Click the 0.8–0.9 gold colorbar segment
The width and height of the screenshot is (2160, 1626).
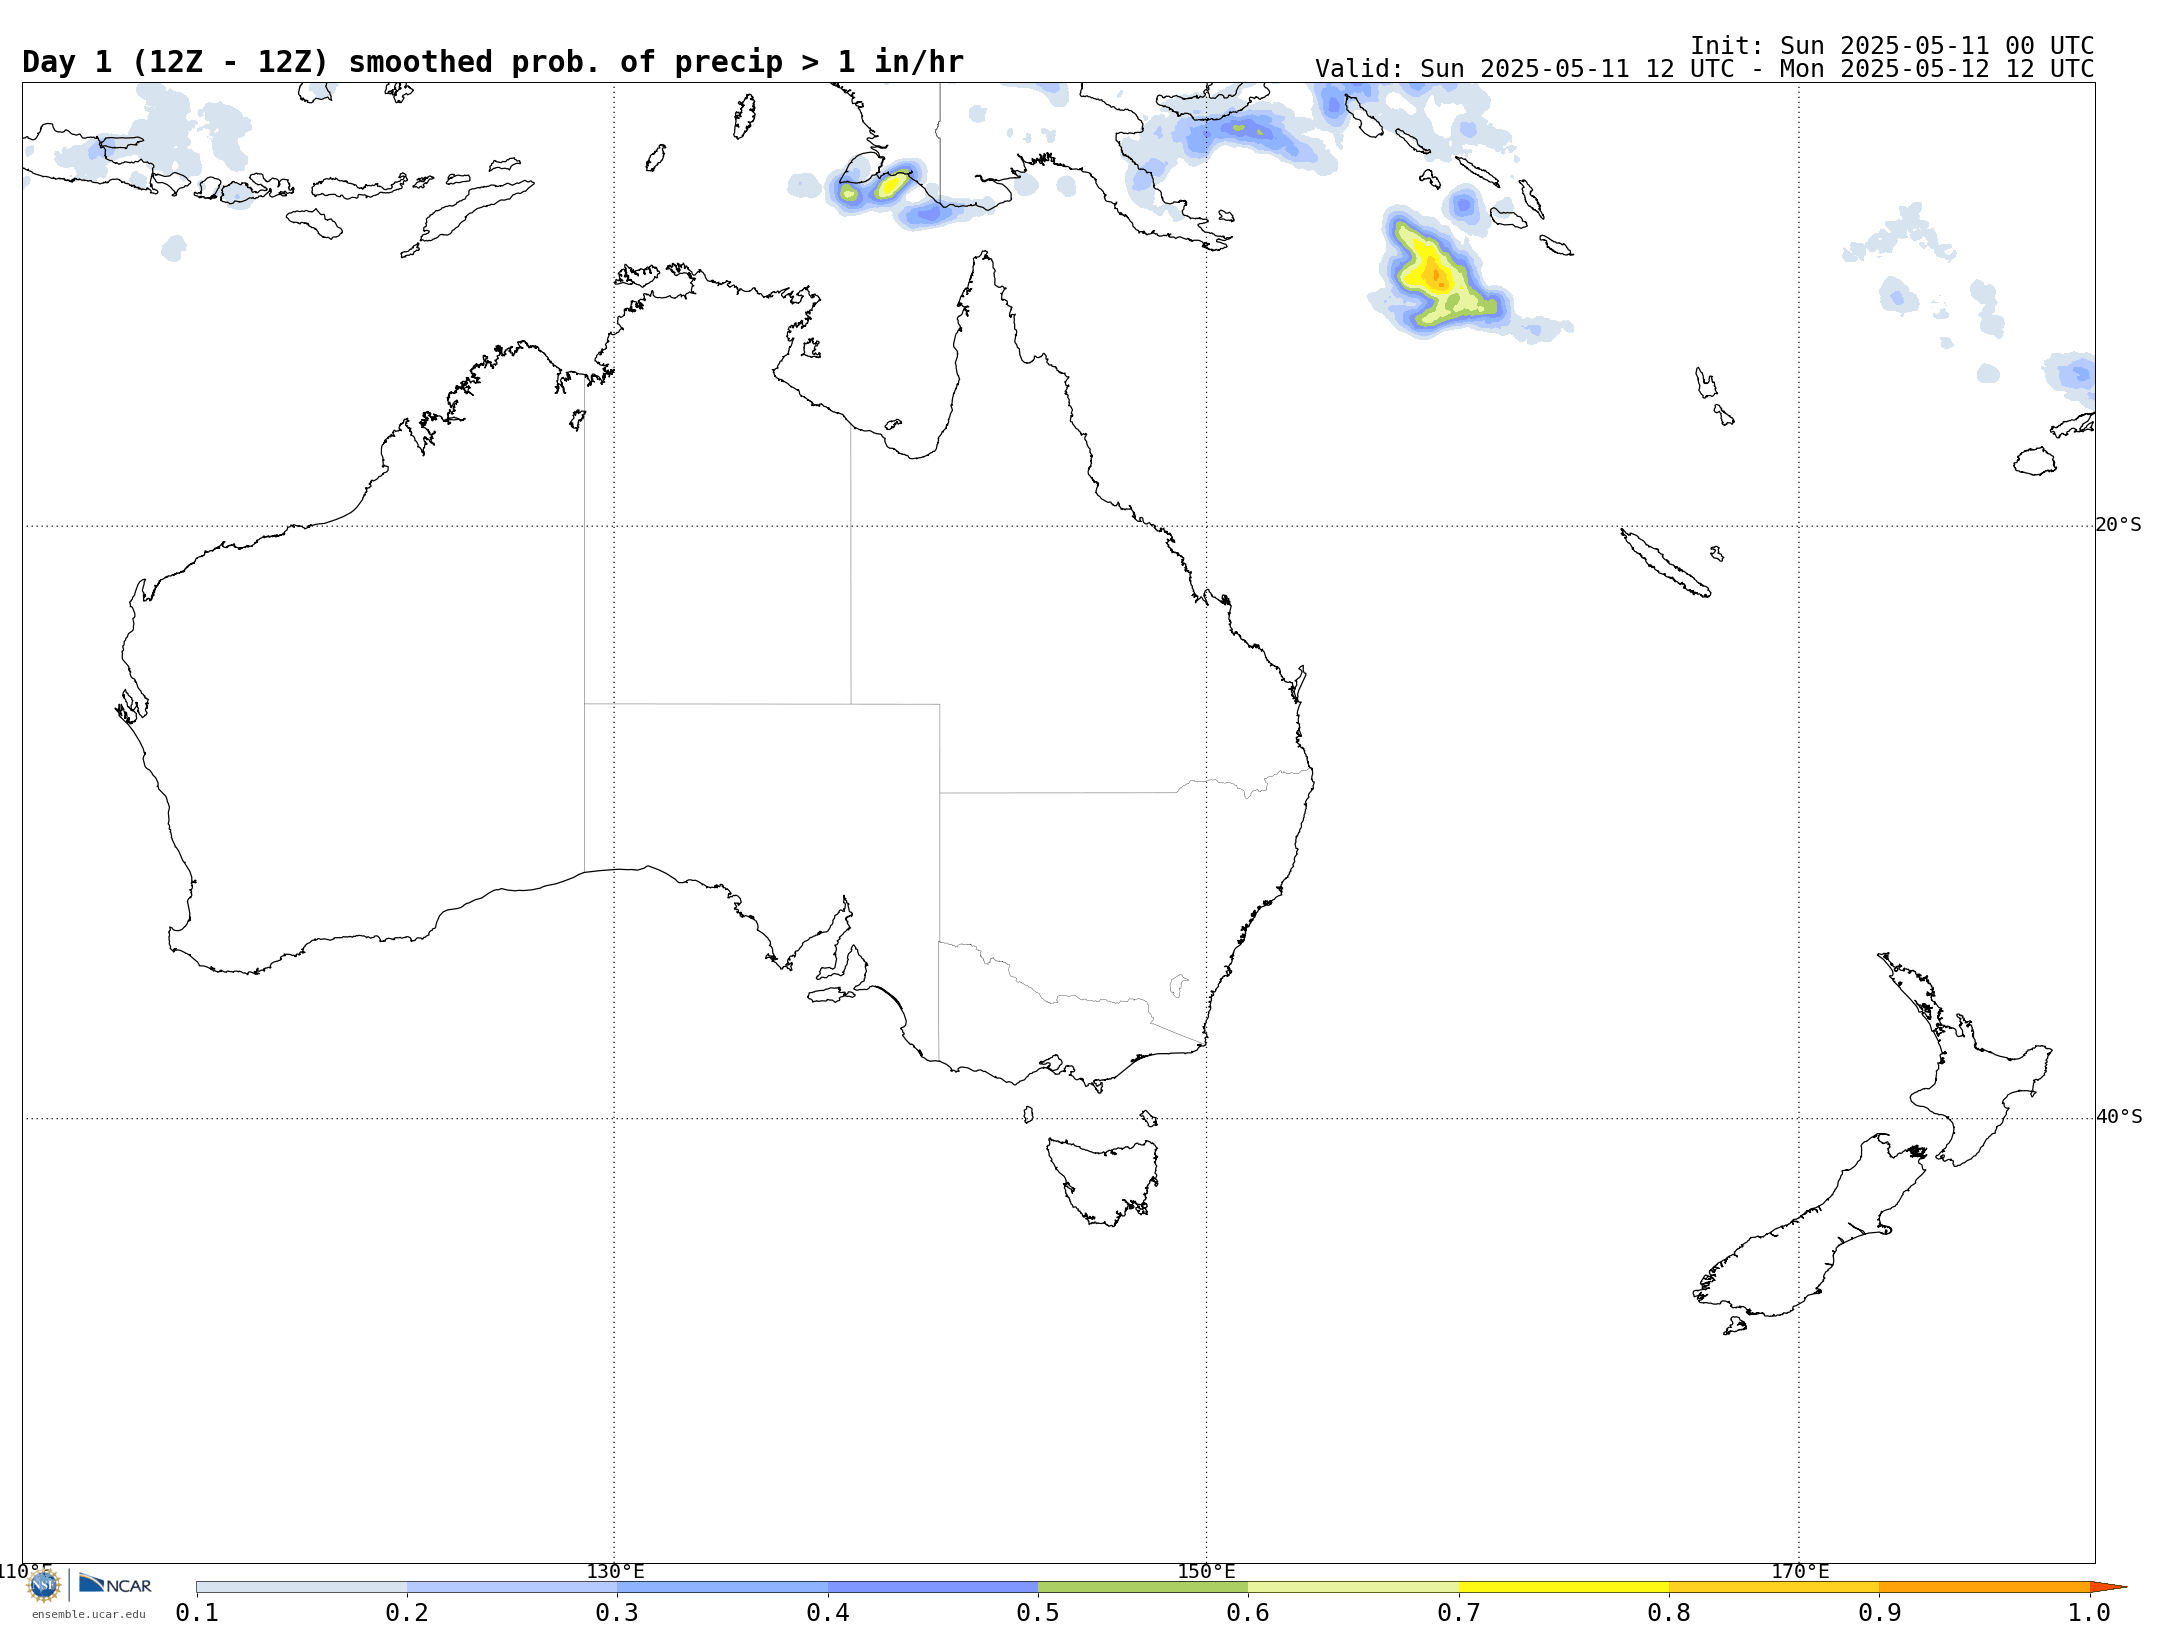tap(1774, 1587)
